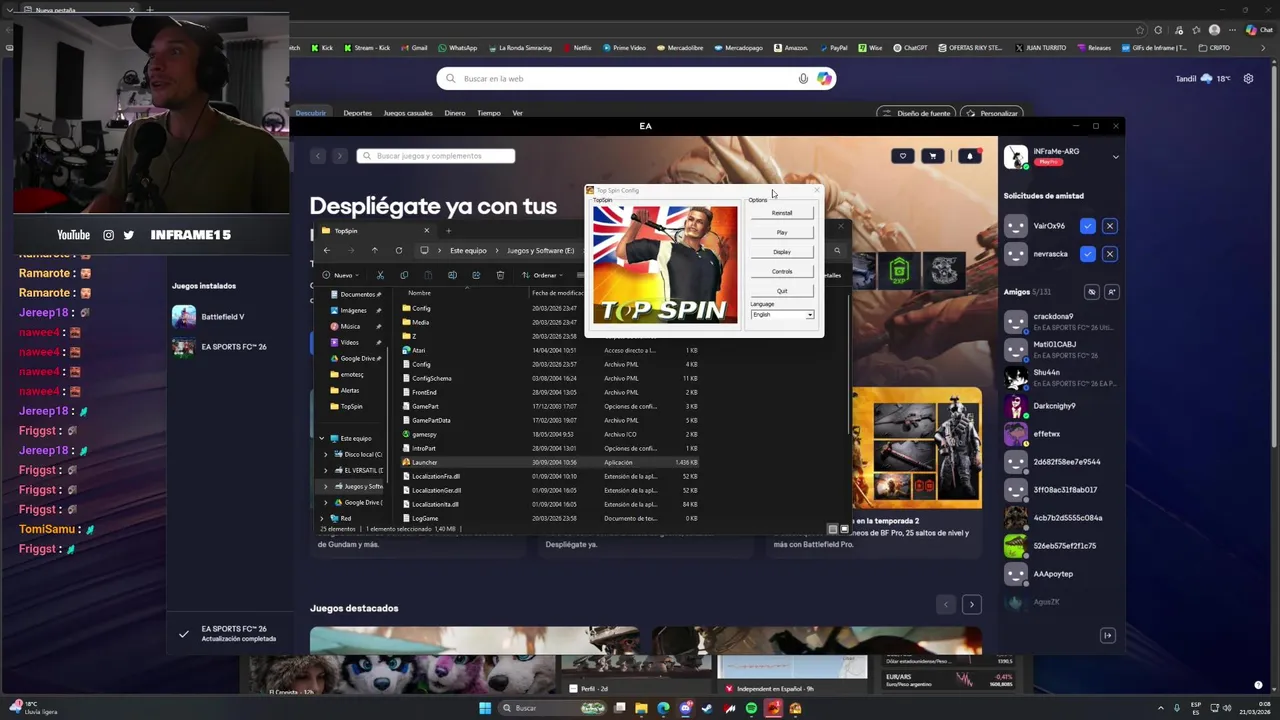The image size is (1280, 720).
Task: Open the EA shopping cart icon
Action: [933, 156]
